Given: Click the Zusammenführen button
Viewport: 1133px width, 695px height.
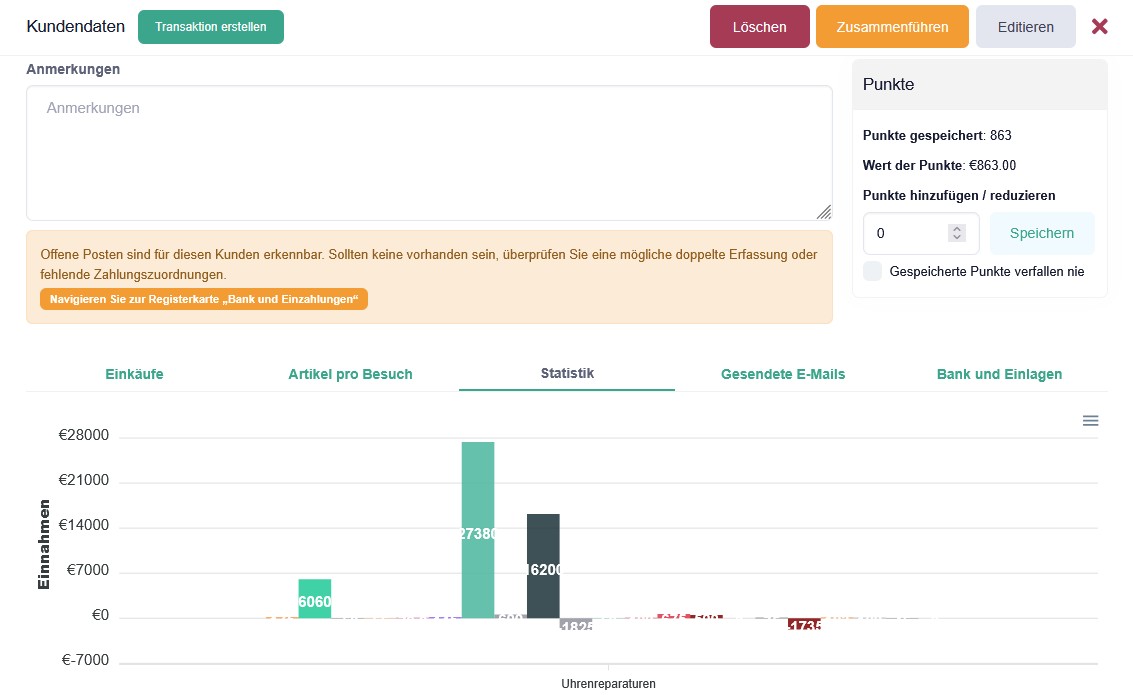Looking at the screenshot, I should (892, 27).
